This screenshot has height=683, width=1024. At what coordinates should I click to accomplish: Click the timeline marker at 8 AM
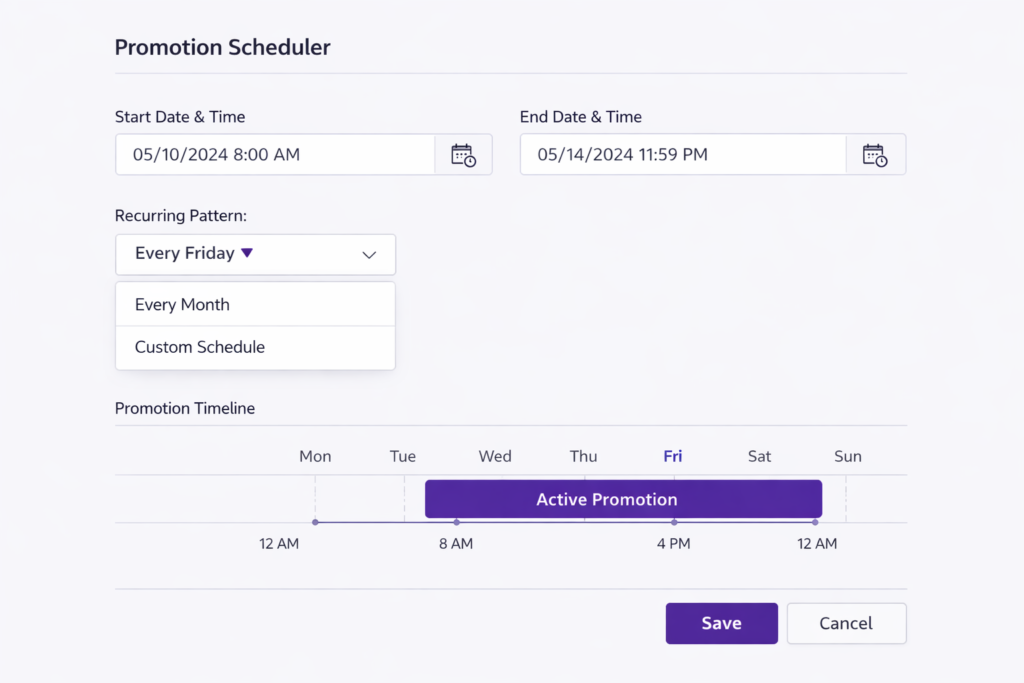456,521
